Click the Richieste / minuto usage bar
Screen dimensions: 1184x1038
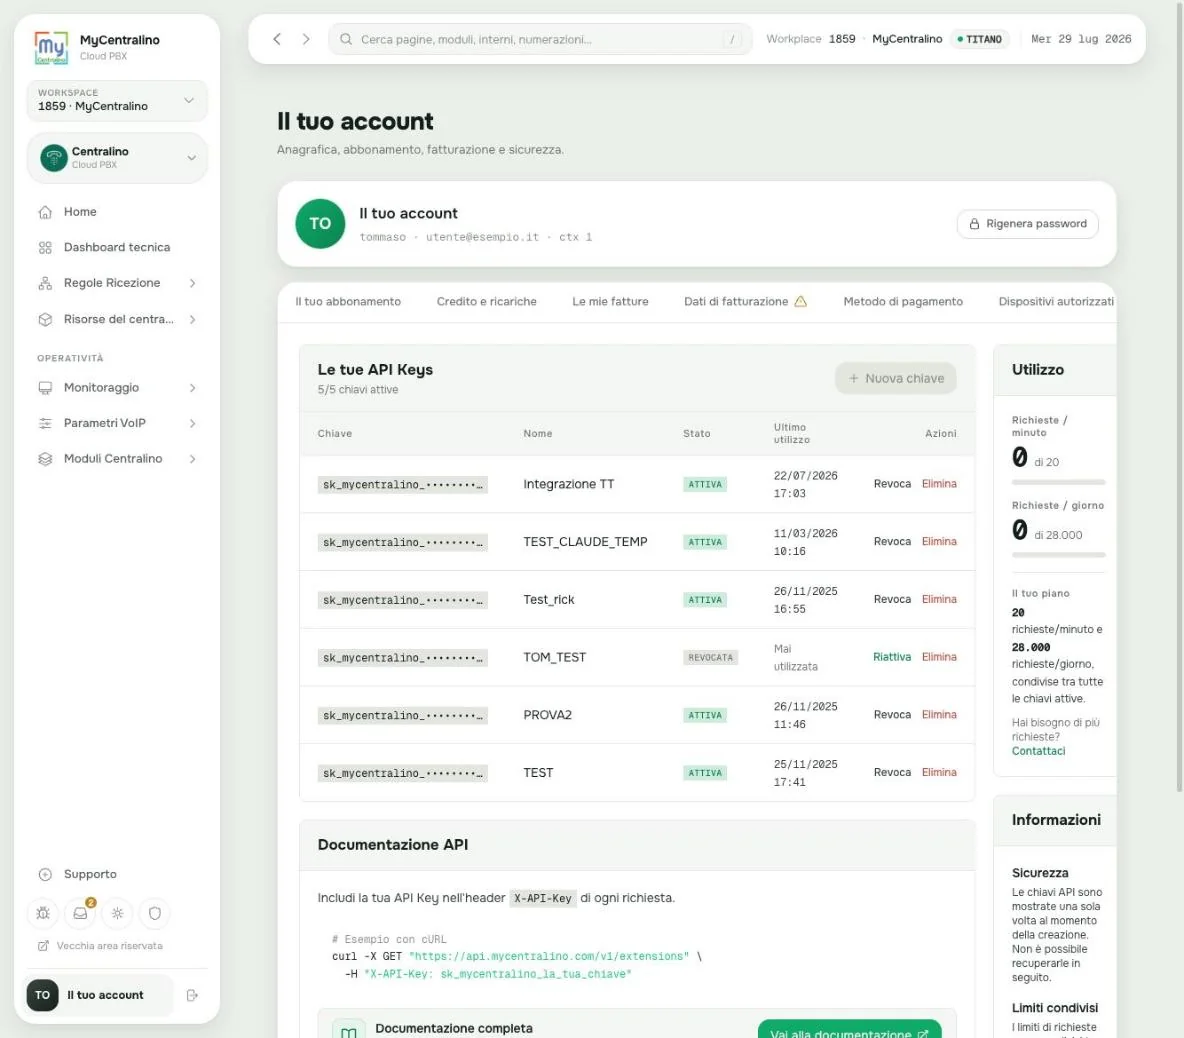(1058, 482)
